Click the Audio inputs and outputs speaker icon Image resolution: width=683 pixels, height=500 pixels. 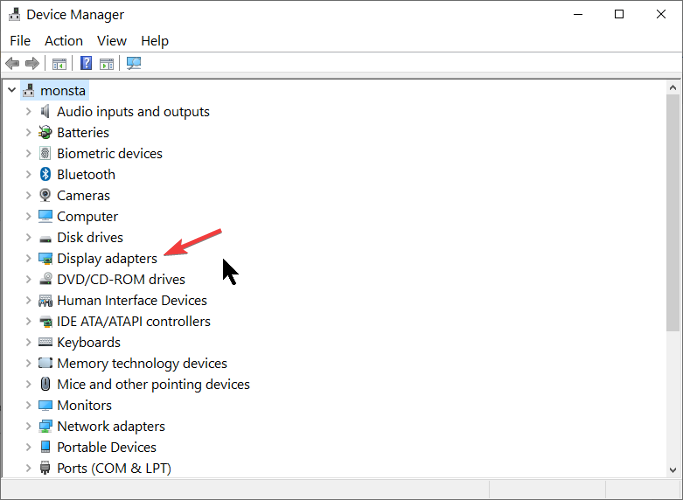click(45, 111)
